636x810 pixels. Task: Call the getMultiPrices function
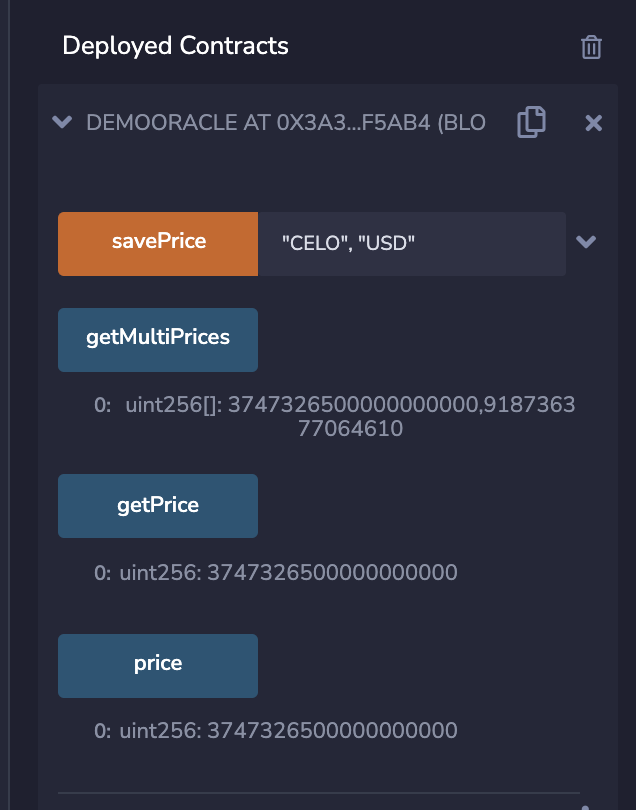[x=157, y=339]
